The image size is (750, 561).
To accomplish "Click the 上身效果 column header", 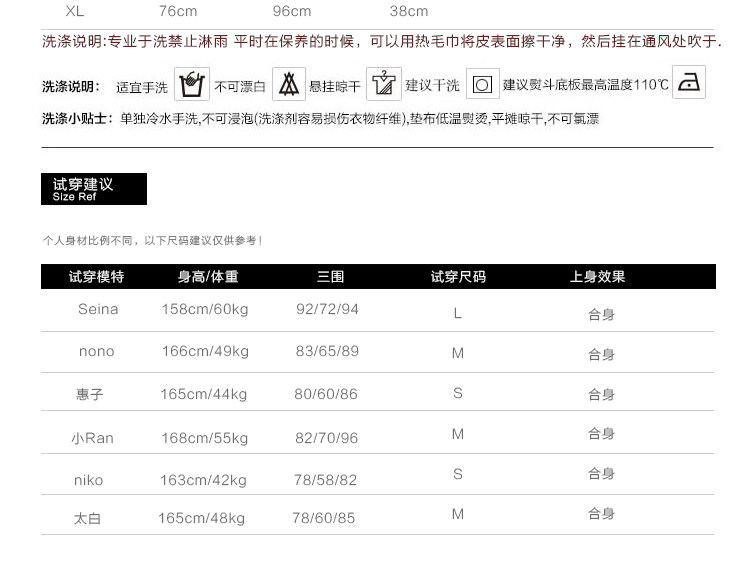I will (598, 277).
